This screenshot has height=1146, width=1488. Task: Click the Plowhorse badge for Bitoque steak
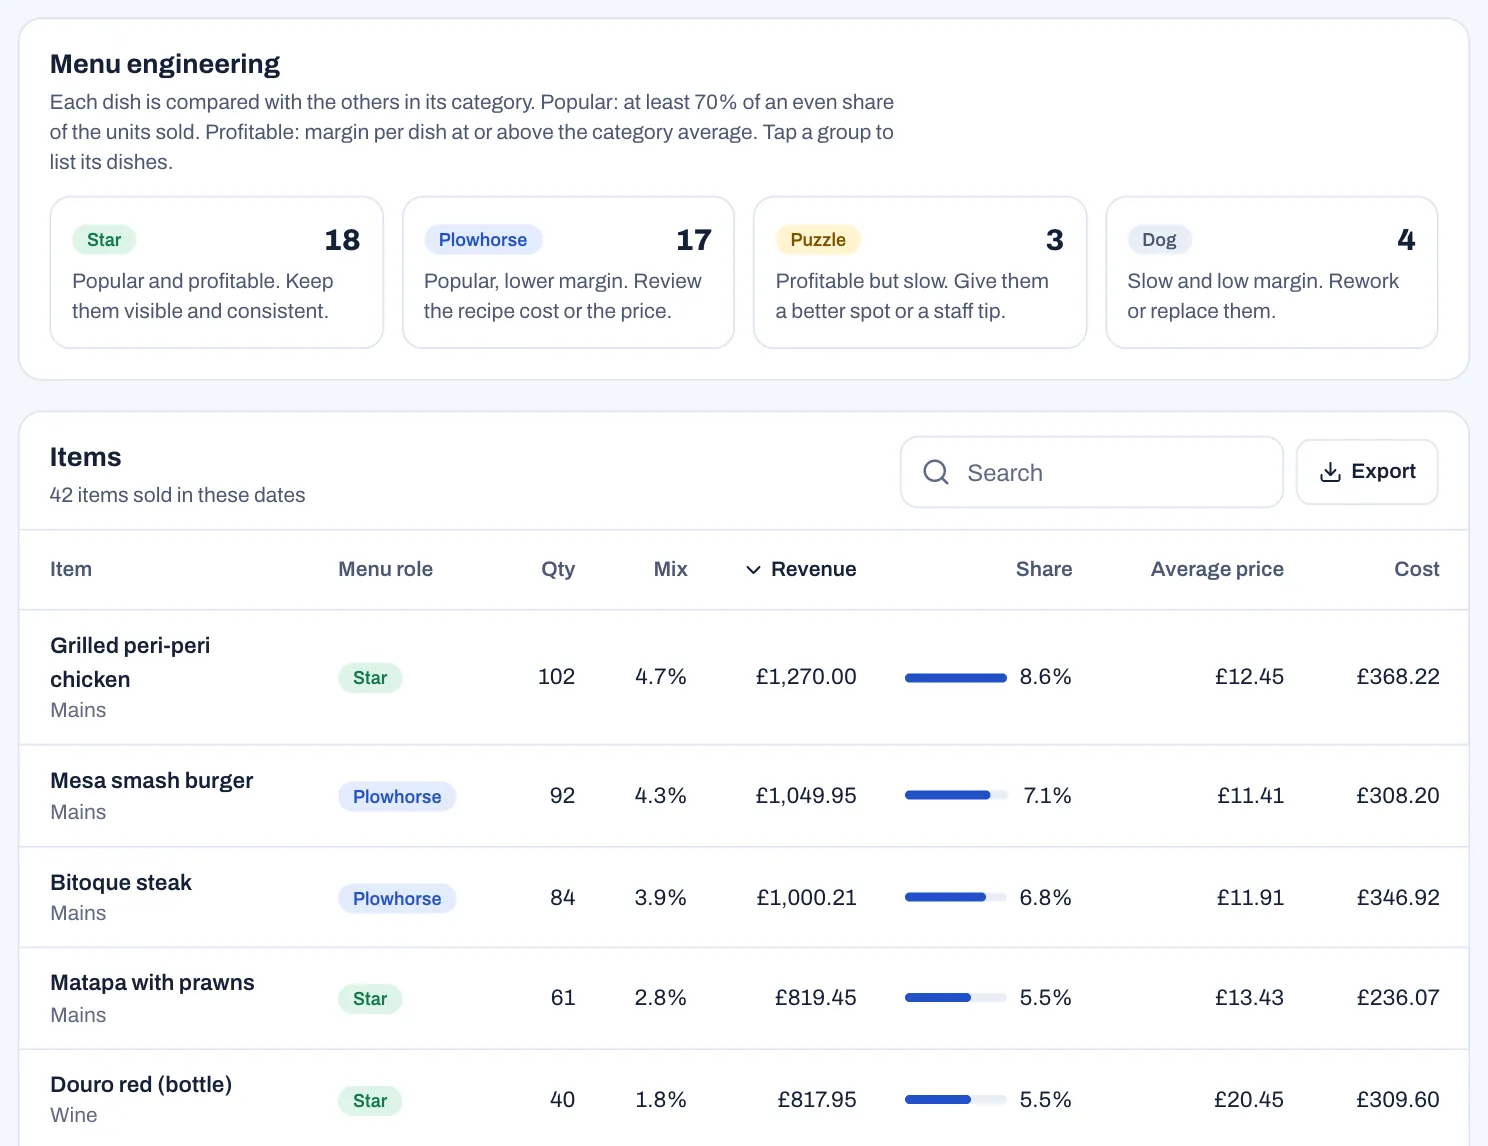[x=397, y=899]
